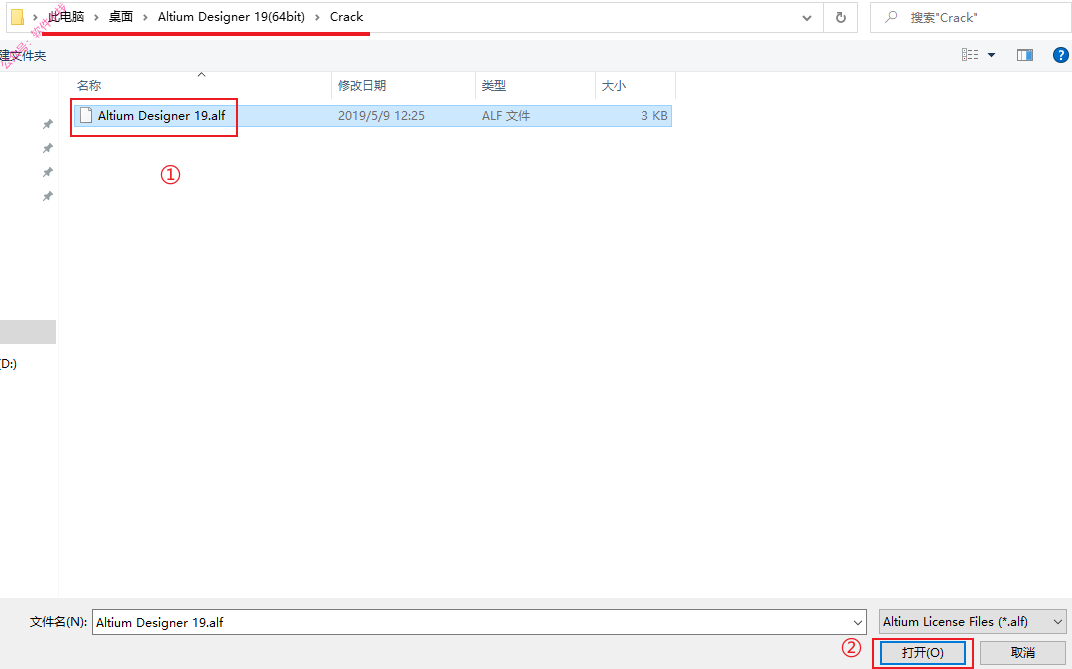Open the address bar history dropdown
This screenshot has height=669, width=1072.
pyautogui.click(x=807, y=18)
